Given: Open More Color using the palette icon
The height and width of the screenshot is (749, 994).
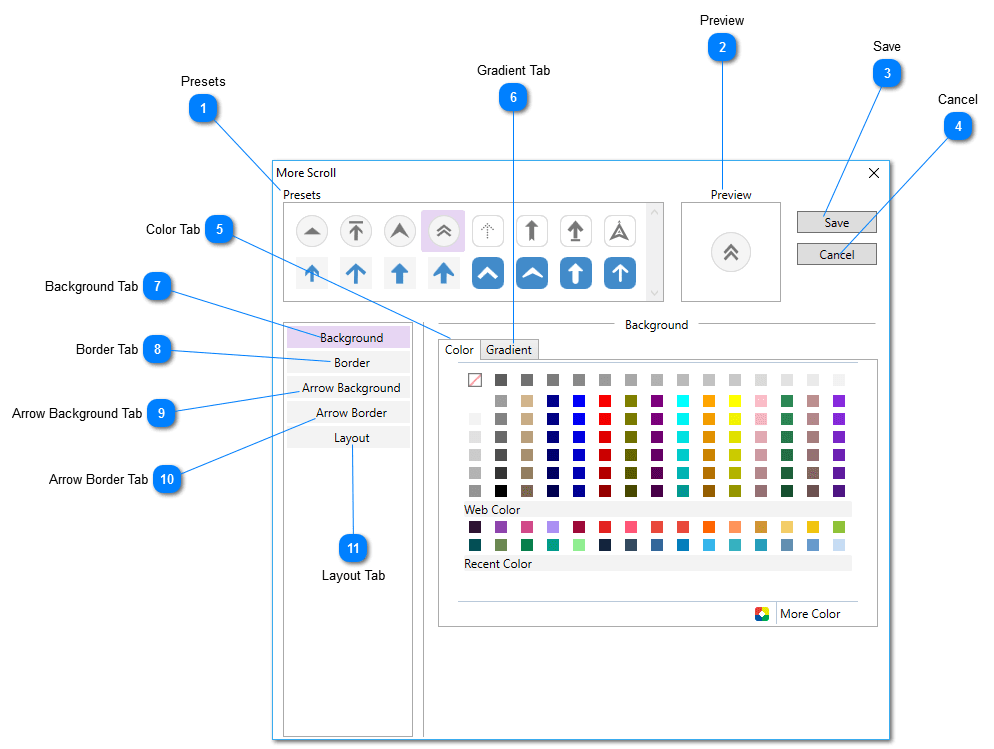Looking at the screenshot, I should pos(763,613).
